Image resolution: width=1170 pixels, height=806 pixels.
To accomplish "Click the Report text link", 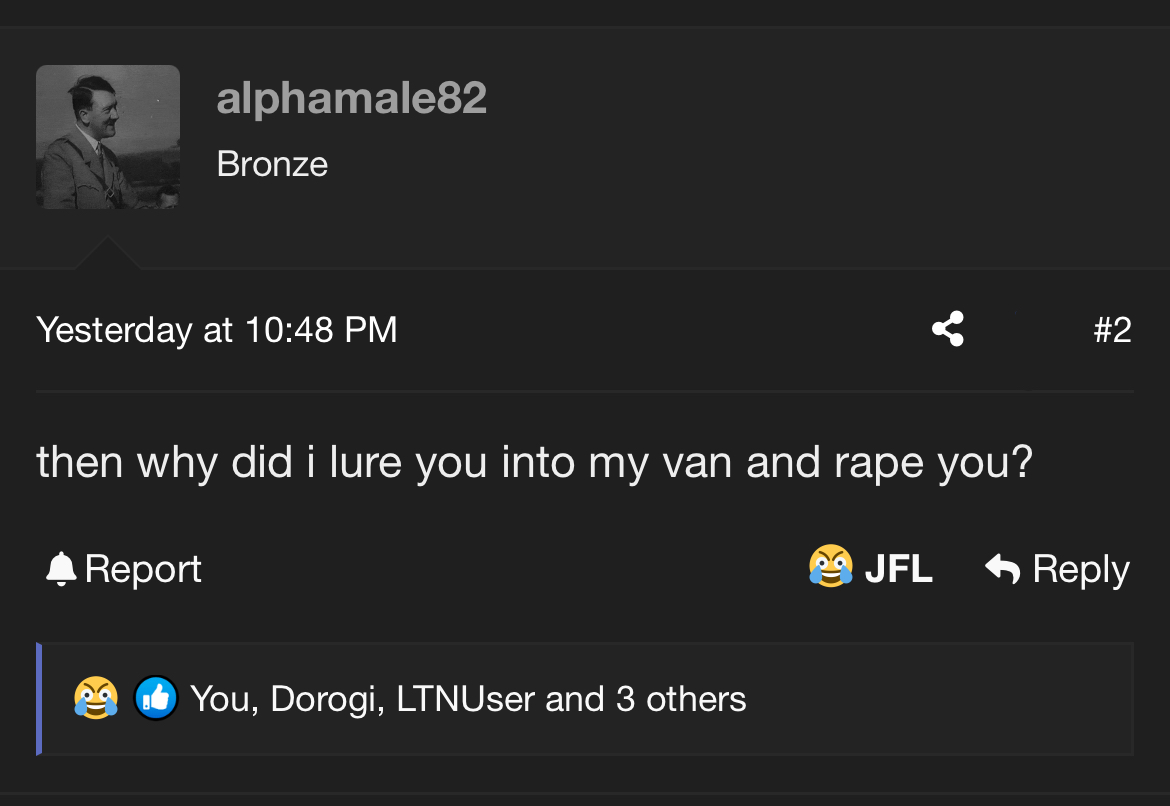I will [x=143, y=569].
